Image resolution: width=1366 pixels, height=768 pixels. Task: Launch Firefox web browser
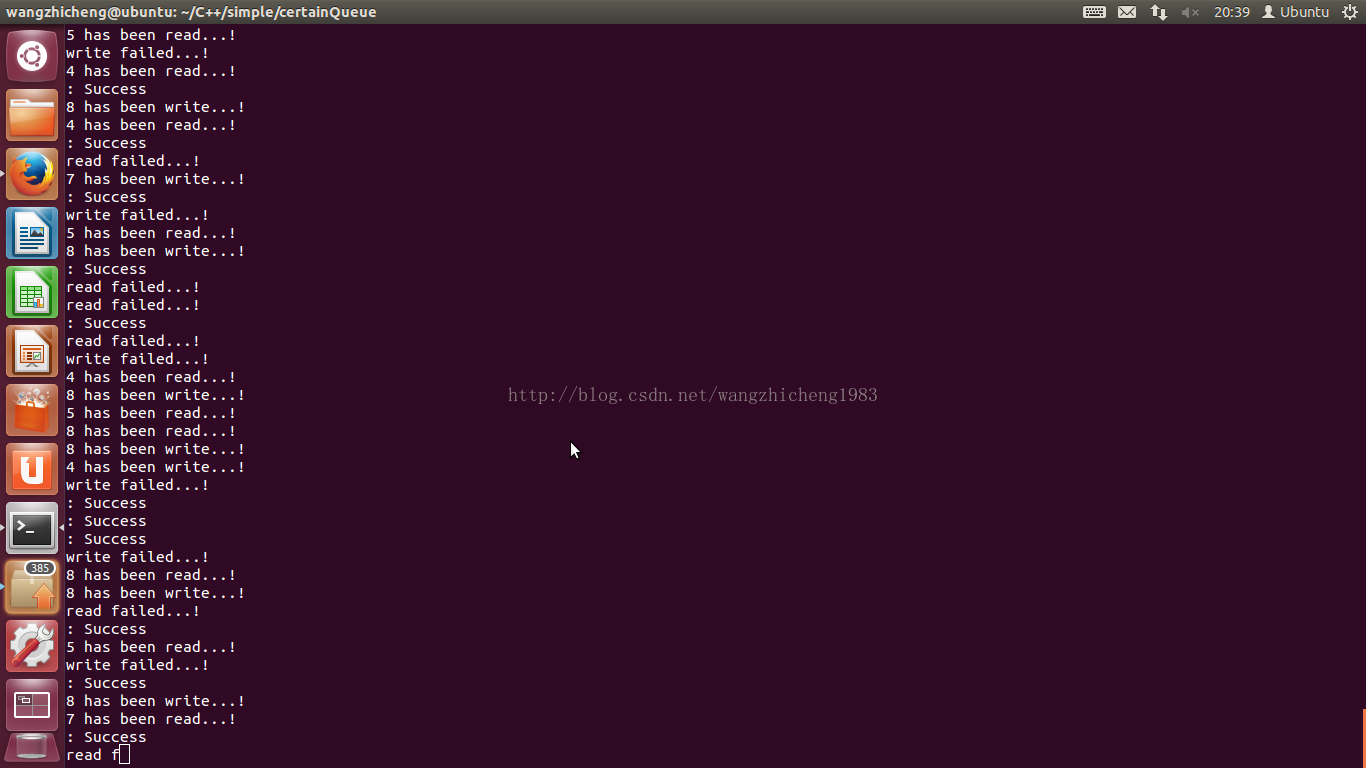click(32, 174)
